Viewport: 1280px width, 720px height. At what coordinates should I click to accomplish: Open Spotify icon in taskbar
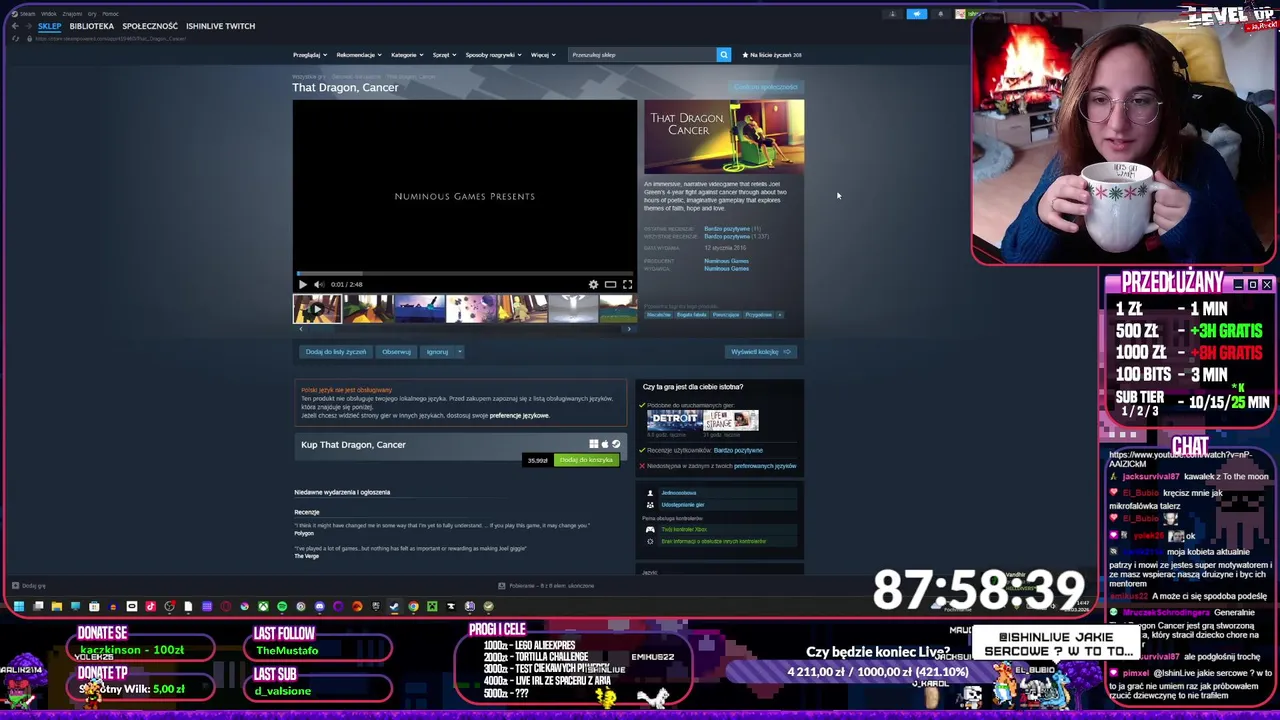pos(282,606)
